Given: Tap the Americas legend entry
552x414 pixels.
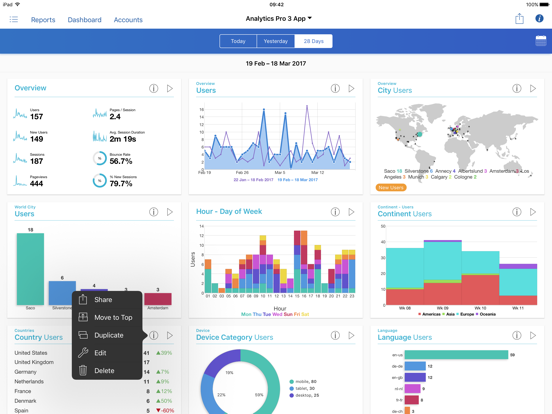Looking at the screenshot, I should [429, 314].
